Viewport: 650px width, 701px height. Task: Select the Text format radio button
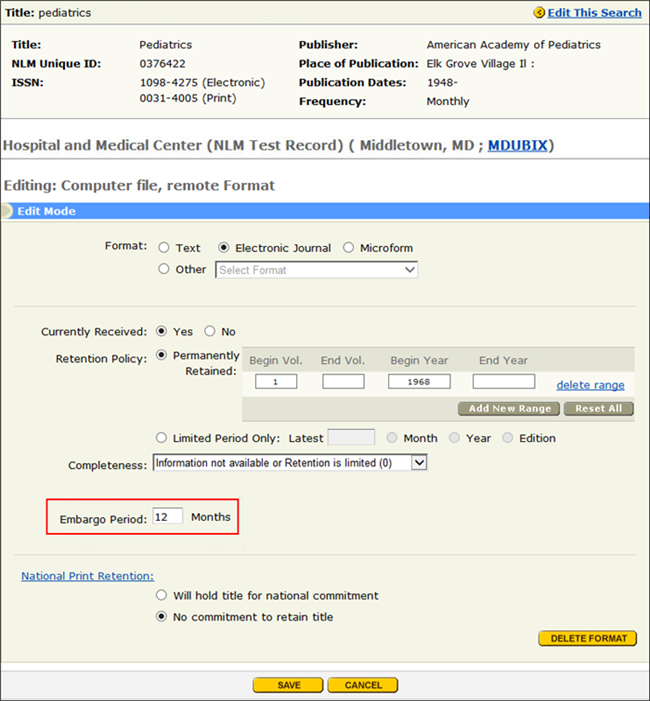coord(164,247)
